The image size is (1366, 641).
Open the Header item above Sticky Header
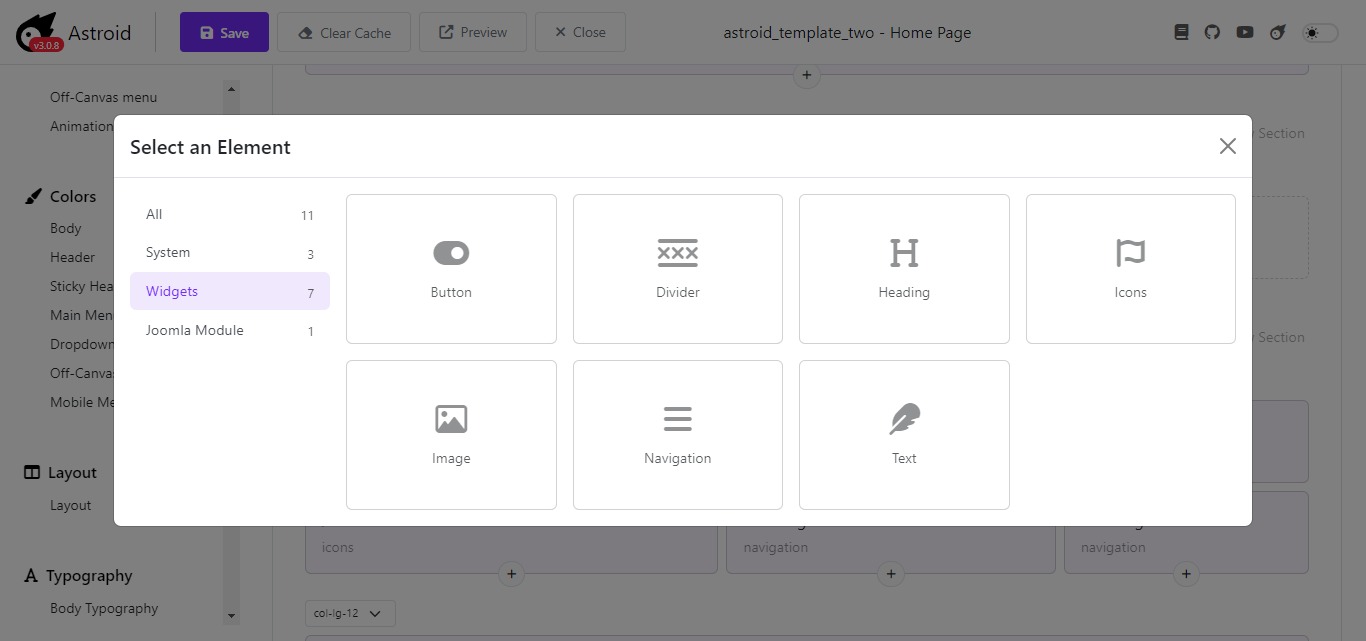point(73,257)
